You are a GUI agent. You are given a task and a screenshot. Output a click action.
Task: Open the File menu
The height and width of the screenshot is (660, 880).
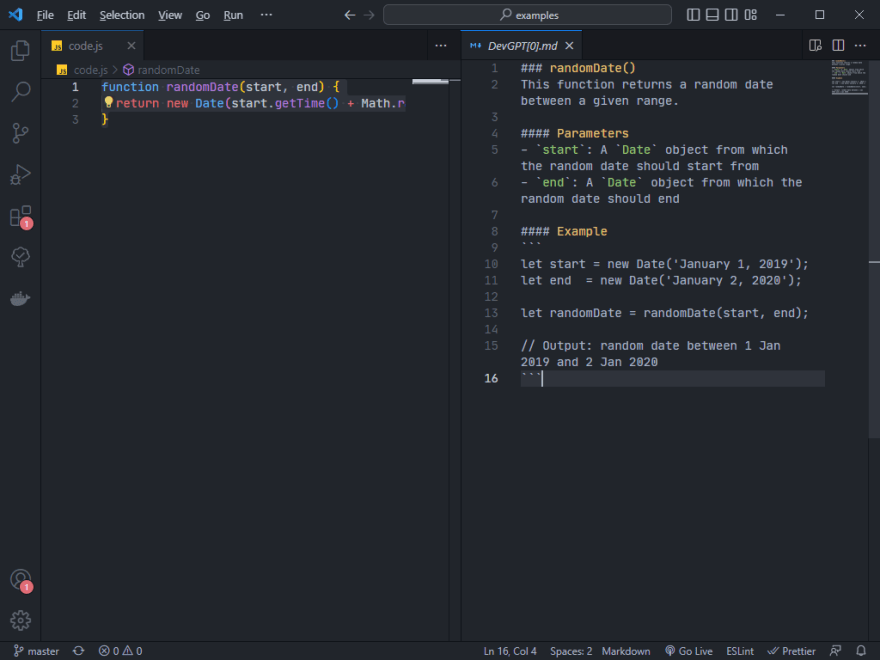(45, 15)
